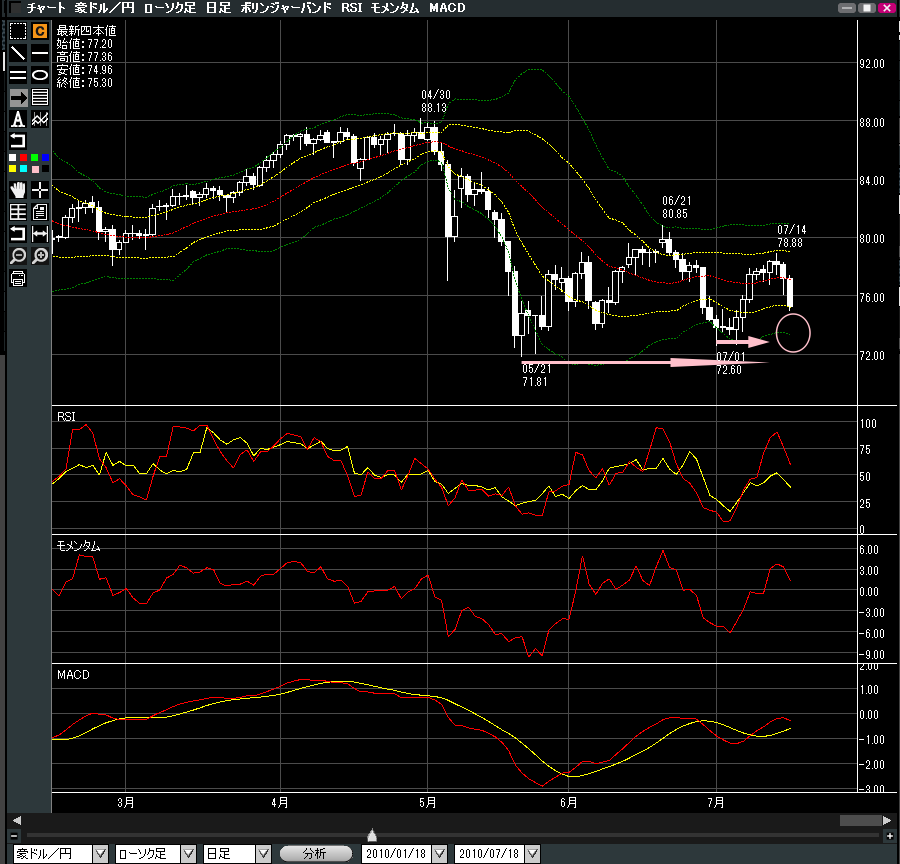Enable the crosshair cursor tool
900x864 pixels.
[40, 189]
